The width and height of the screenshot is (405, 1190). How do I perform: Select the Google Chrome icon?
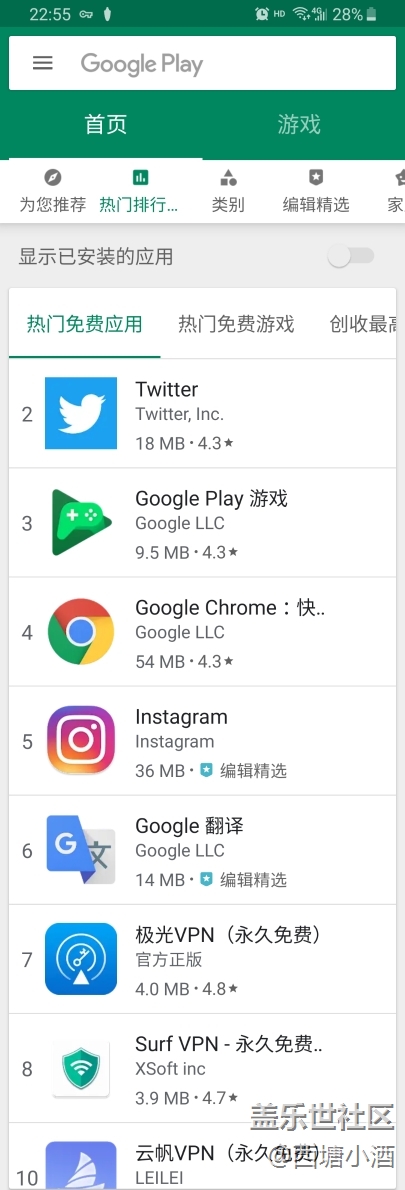pyautogui.click(x=81, y=631)
